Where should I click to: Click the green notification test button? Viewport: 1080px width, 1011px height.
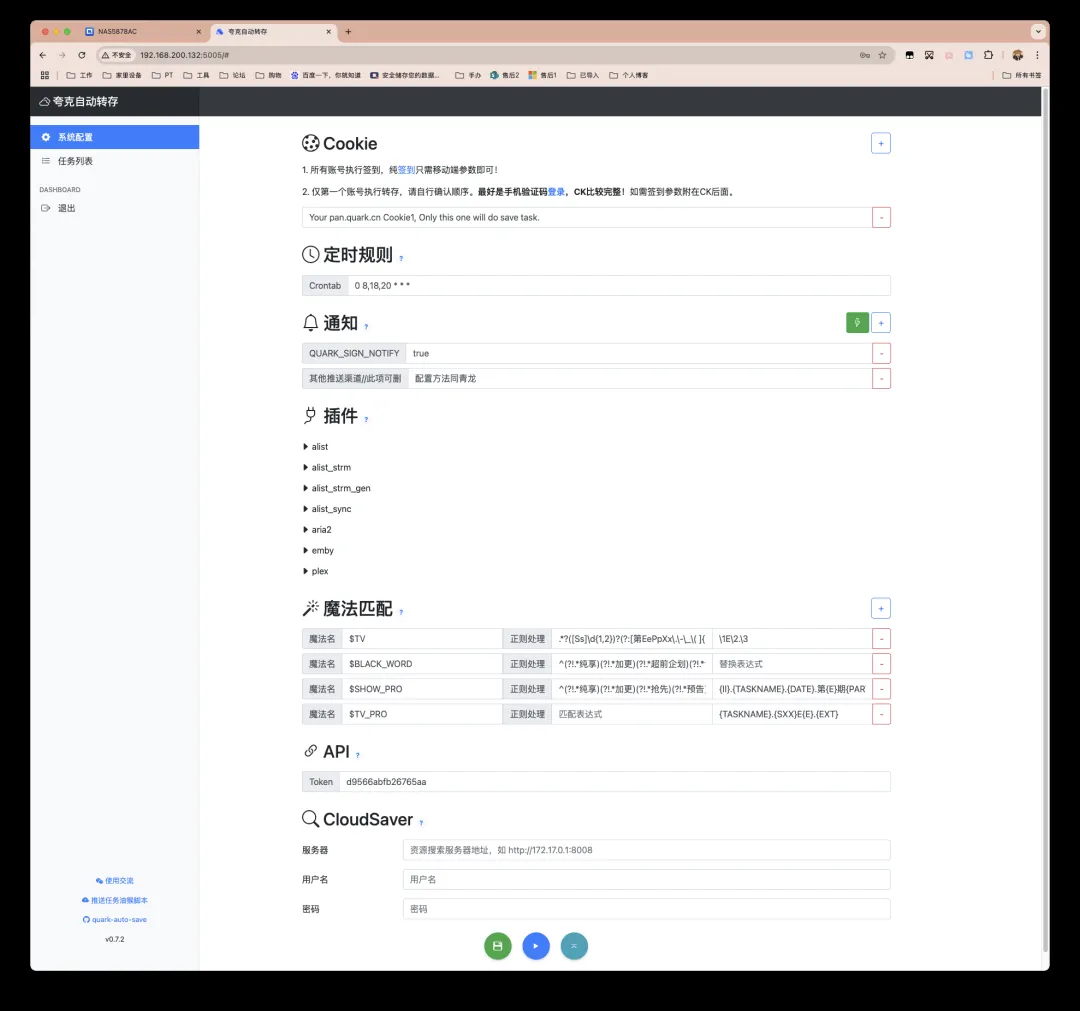(857, 322)
